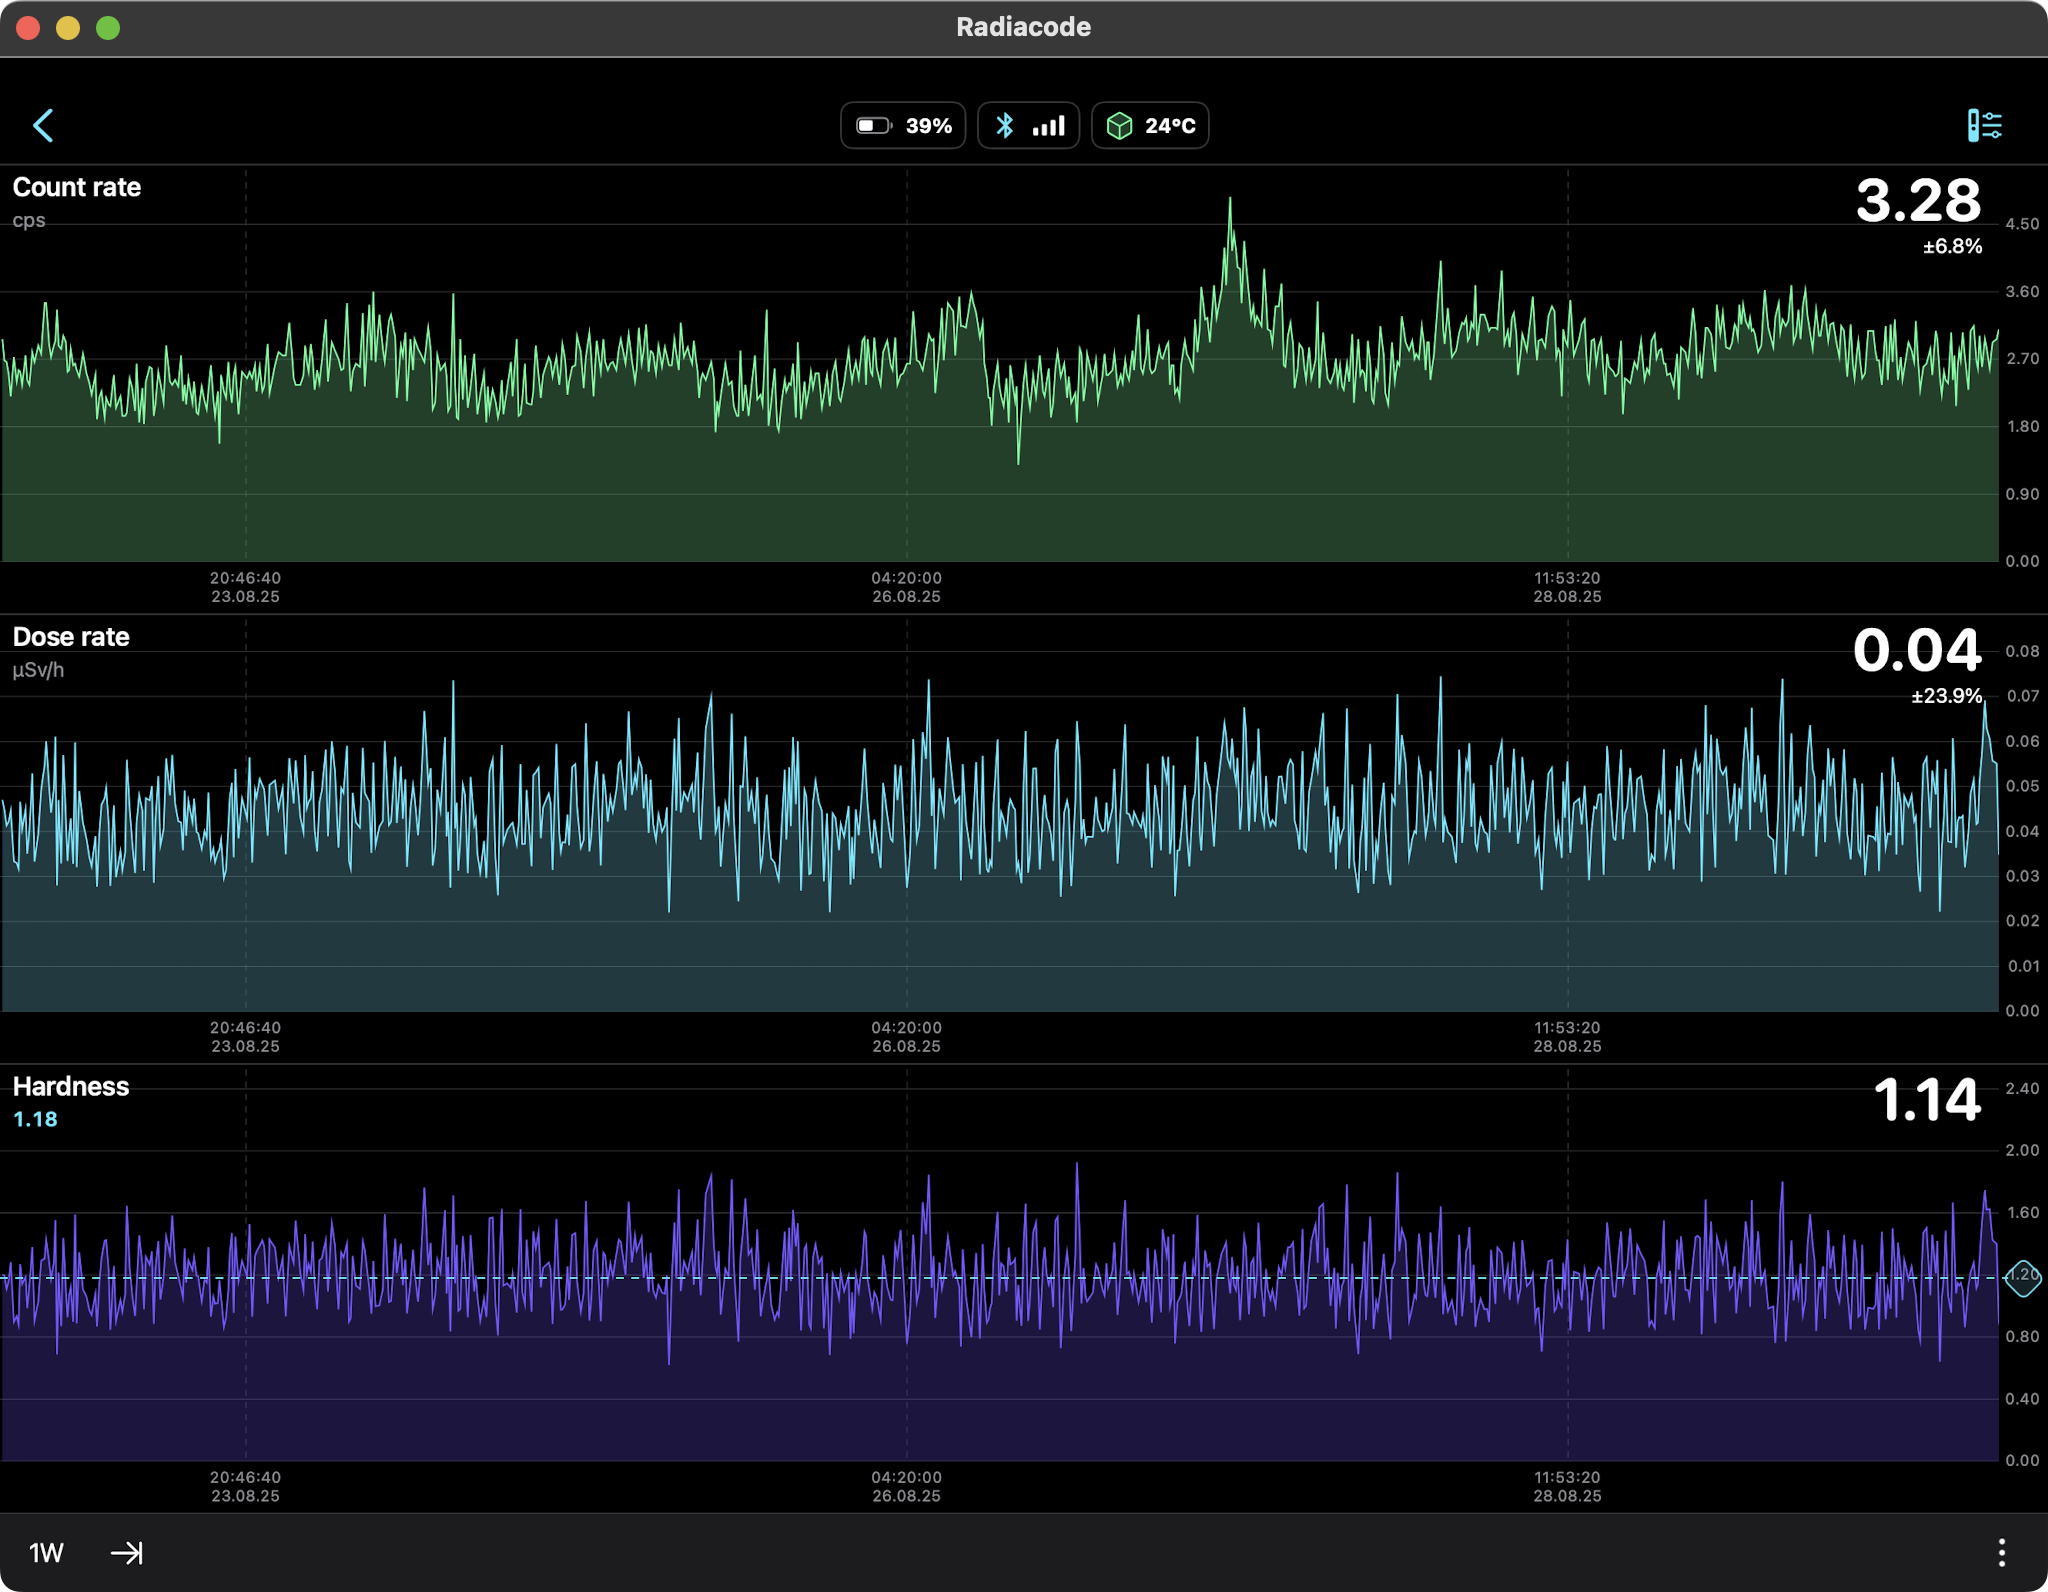Click the 3.28 count rate value
This screenshot has width=2048, height=1592.
click(x=1917, y=201)
